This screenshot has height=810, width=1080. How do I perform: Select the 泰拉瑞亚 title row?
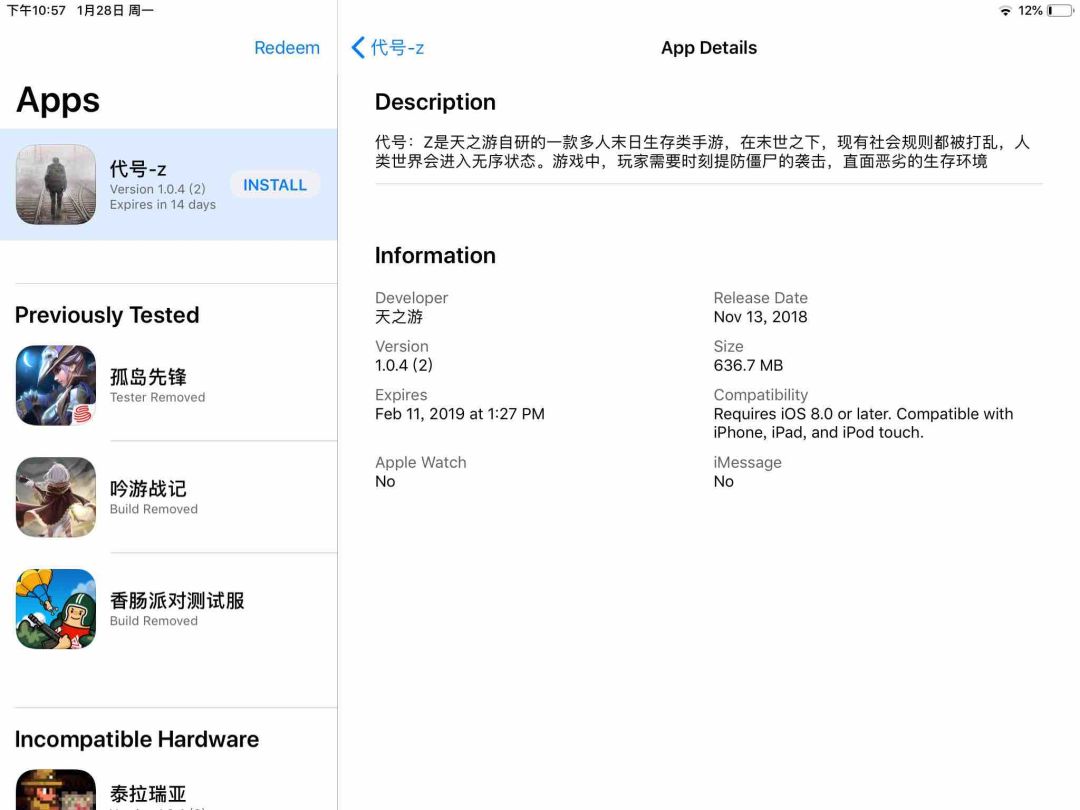click(148, 793)
